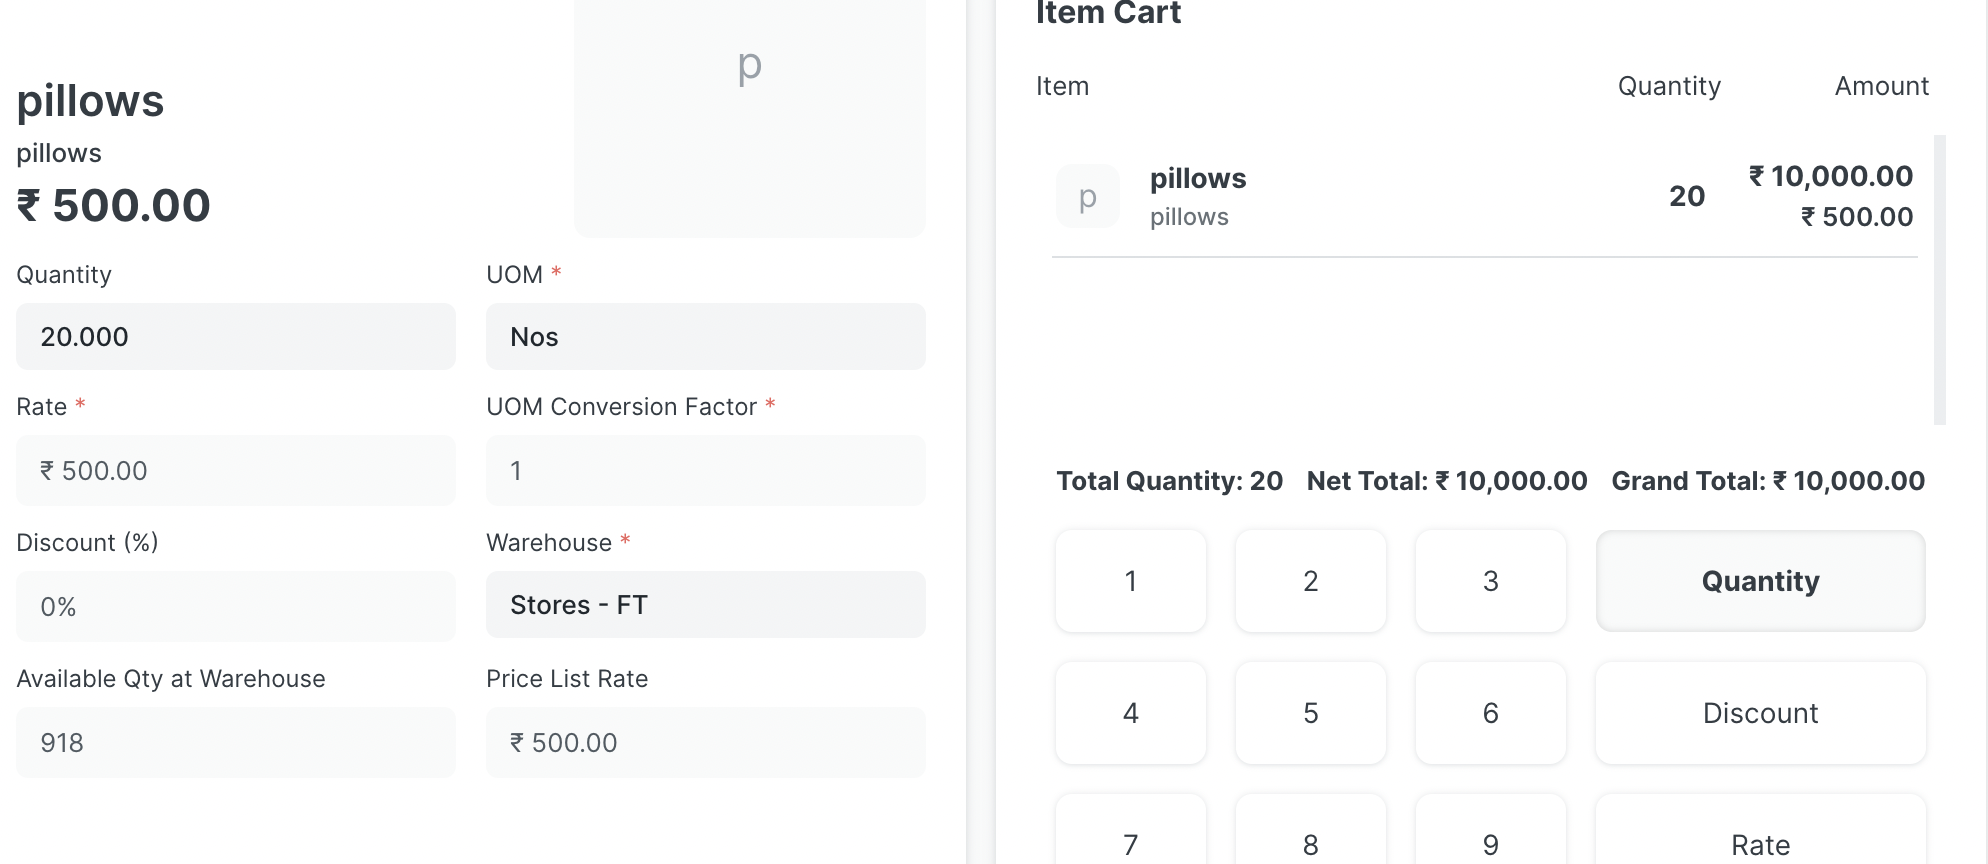Switch numpad to Discount mode
The image size is (1988, 864).
pyautogui.click(x=1760, y=713)
